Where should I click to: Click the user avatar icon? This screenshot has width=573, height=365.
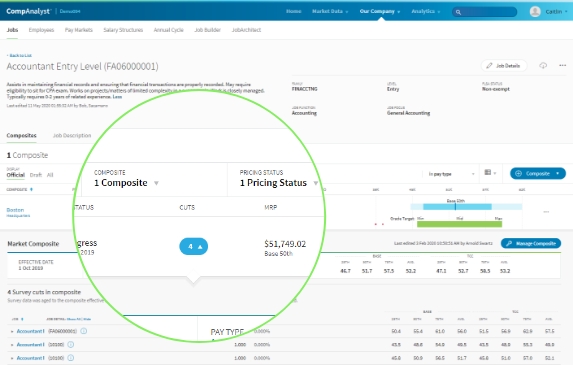click(535, 12)
